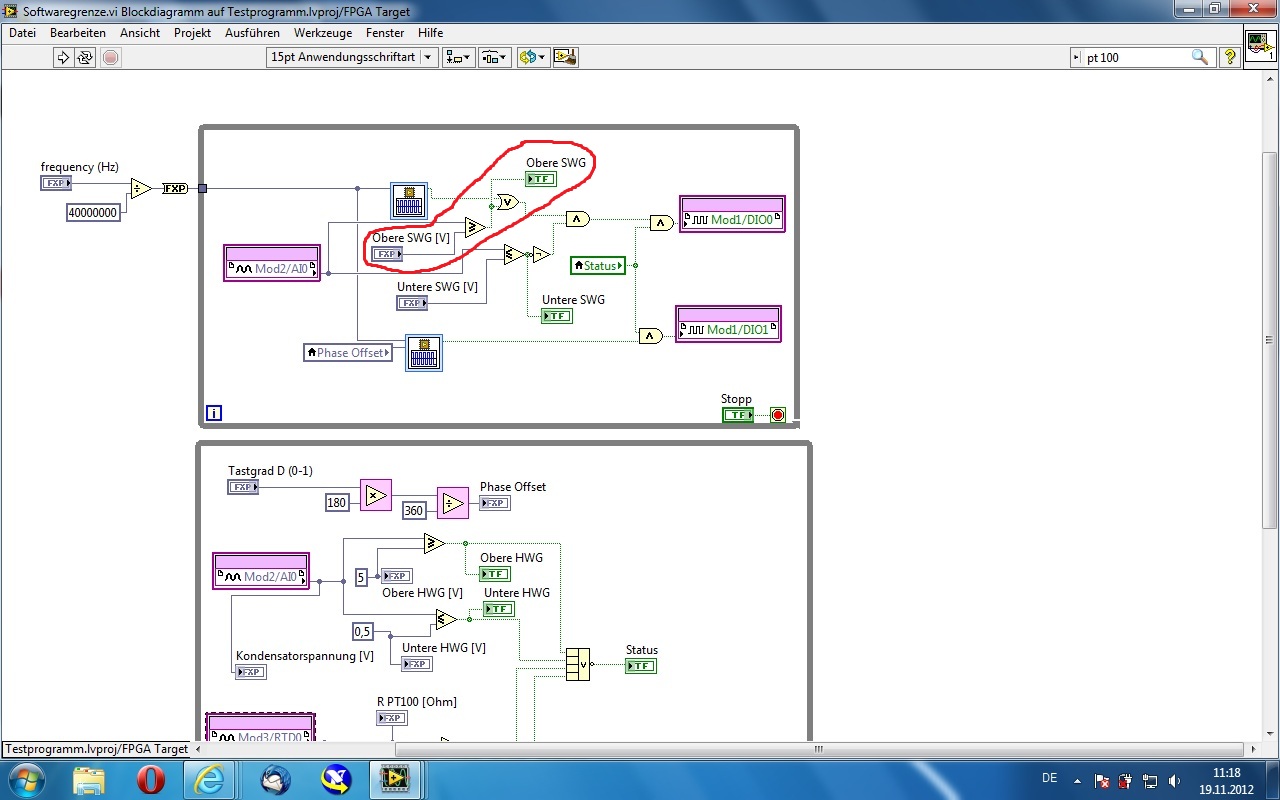Click the volume icon in the system tray
Image resolution: width=1280 pixels, height=800 pixels.
[x=1174, y=780]
